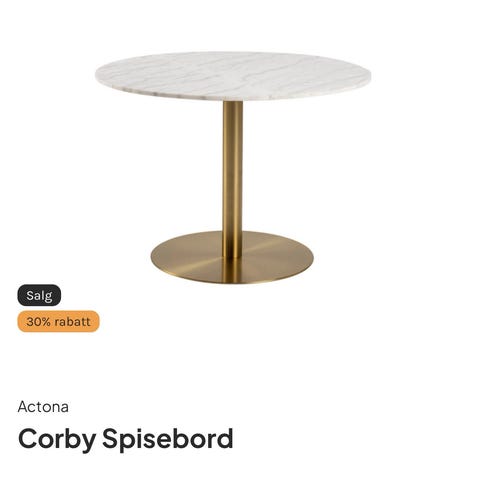Click the grey veining on the tabletop center
The image size is (480, 480).
[x=233, y=75]
